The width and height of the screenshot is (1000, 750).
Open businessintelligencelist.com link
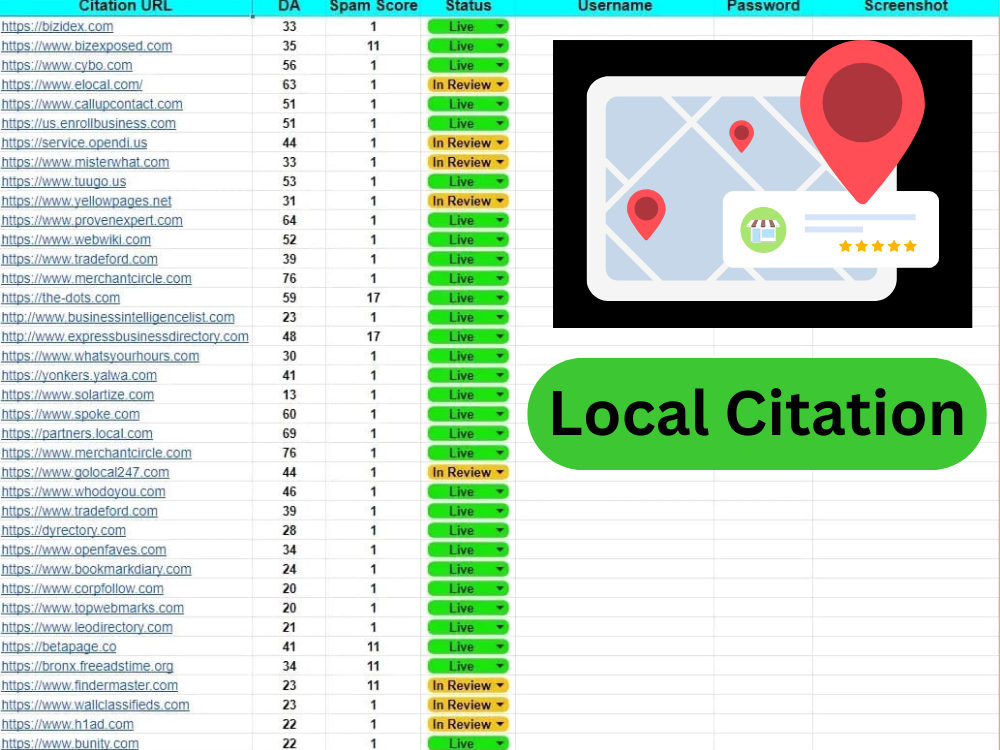[x=118, y=317]
